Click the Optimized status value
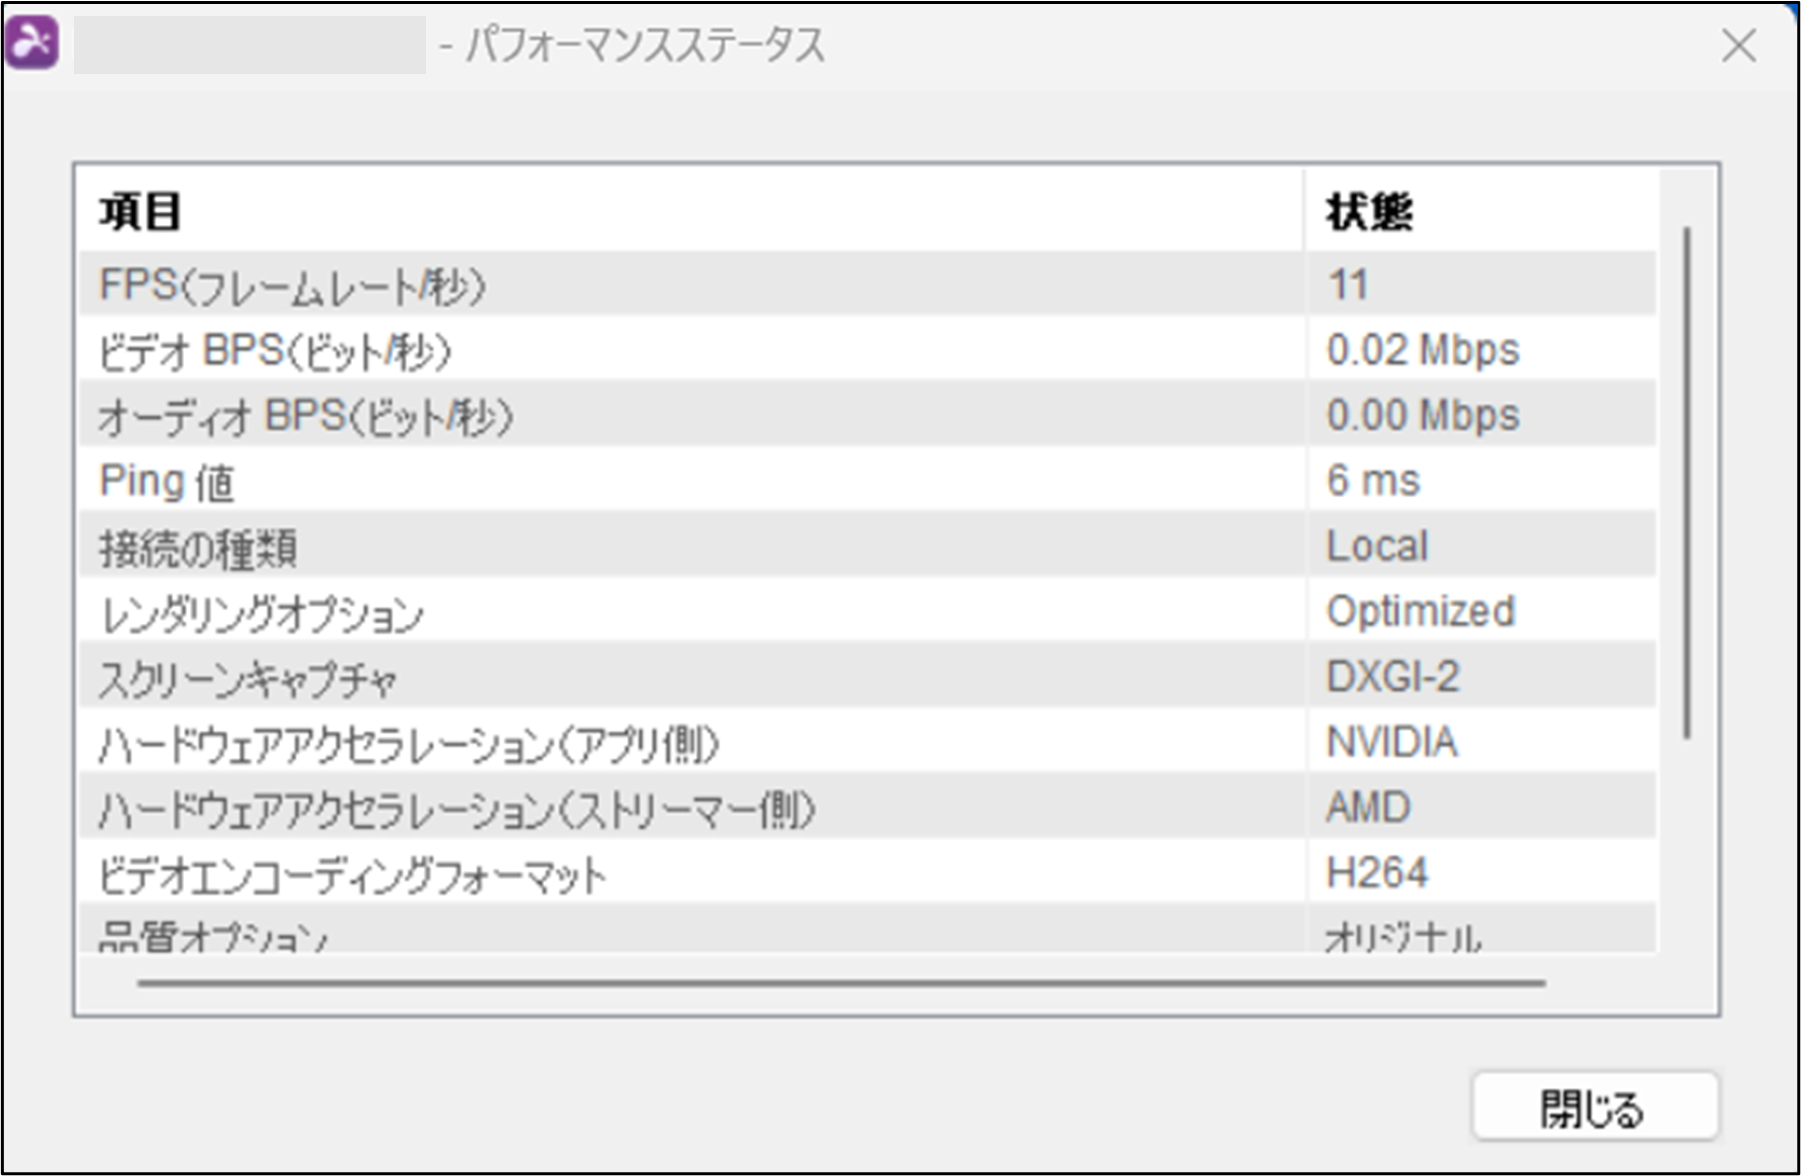 (1420, 611)
